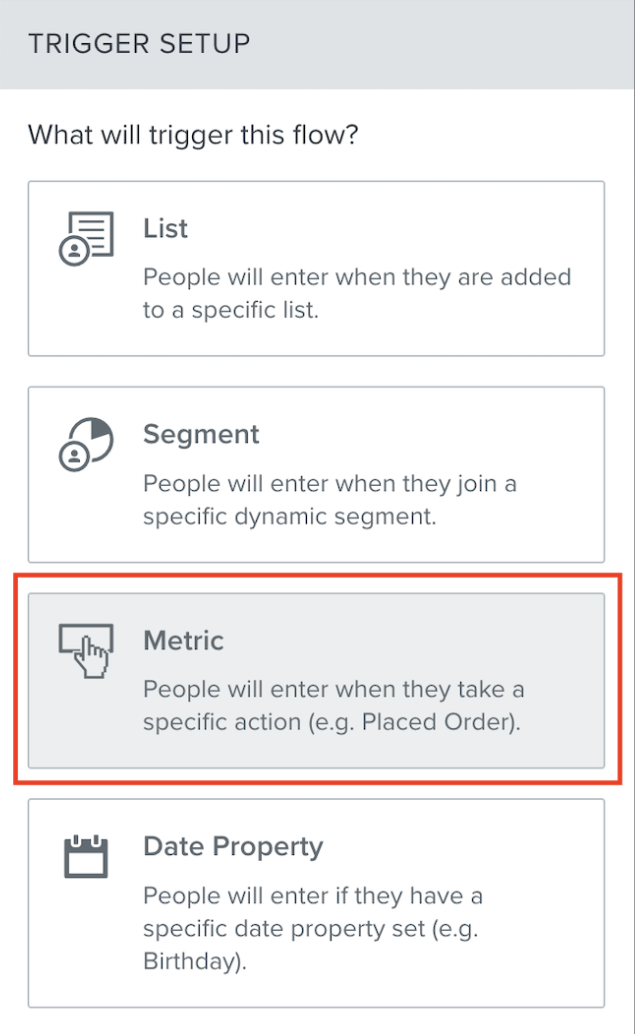
Task: Select the Segment trigger title
Action: point(201,435)
